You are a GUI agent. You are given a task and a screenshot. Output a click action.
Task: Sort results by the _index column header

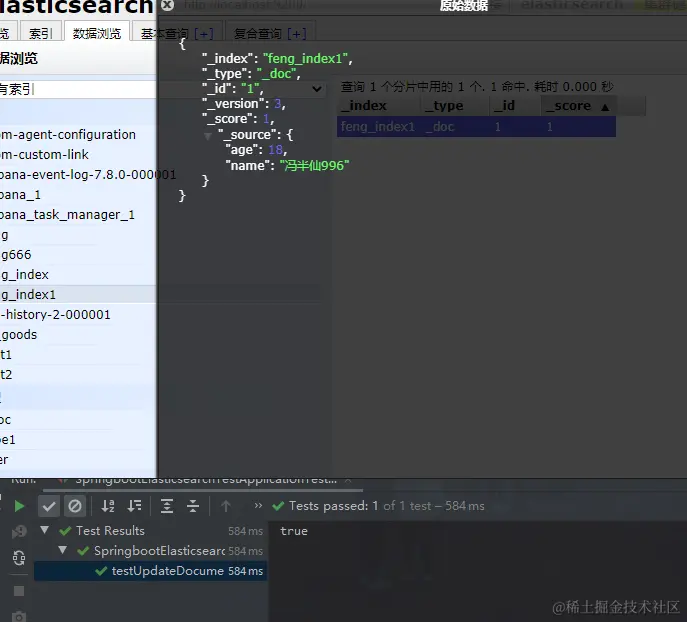379,106
